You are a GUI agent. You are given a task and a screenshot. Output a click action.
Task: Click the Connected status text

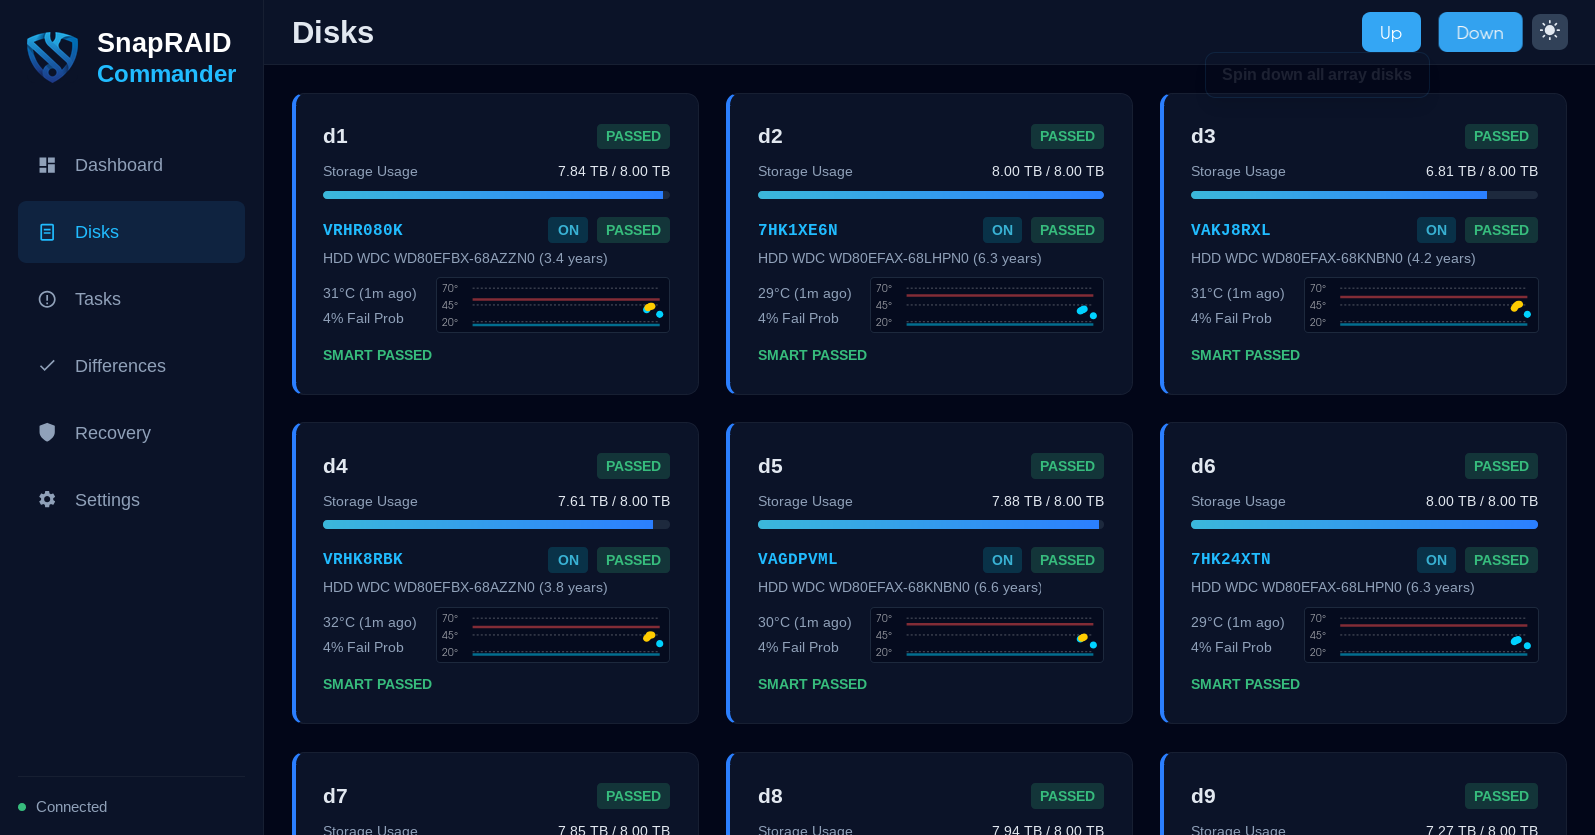click(x=71, y=807)
